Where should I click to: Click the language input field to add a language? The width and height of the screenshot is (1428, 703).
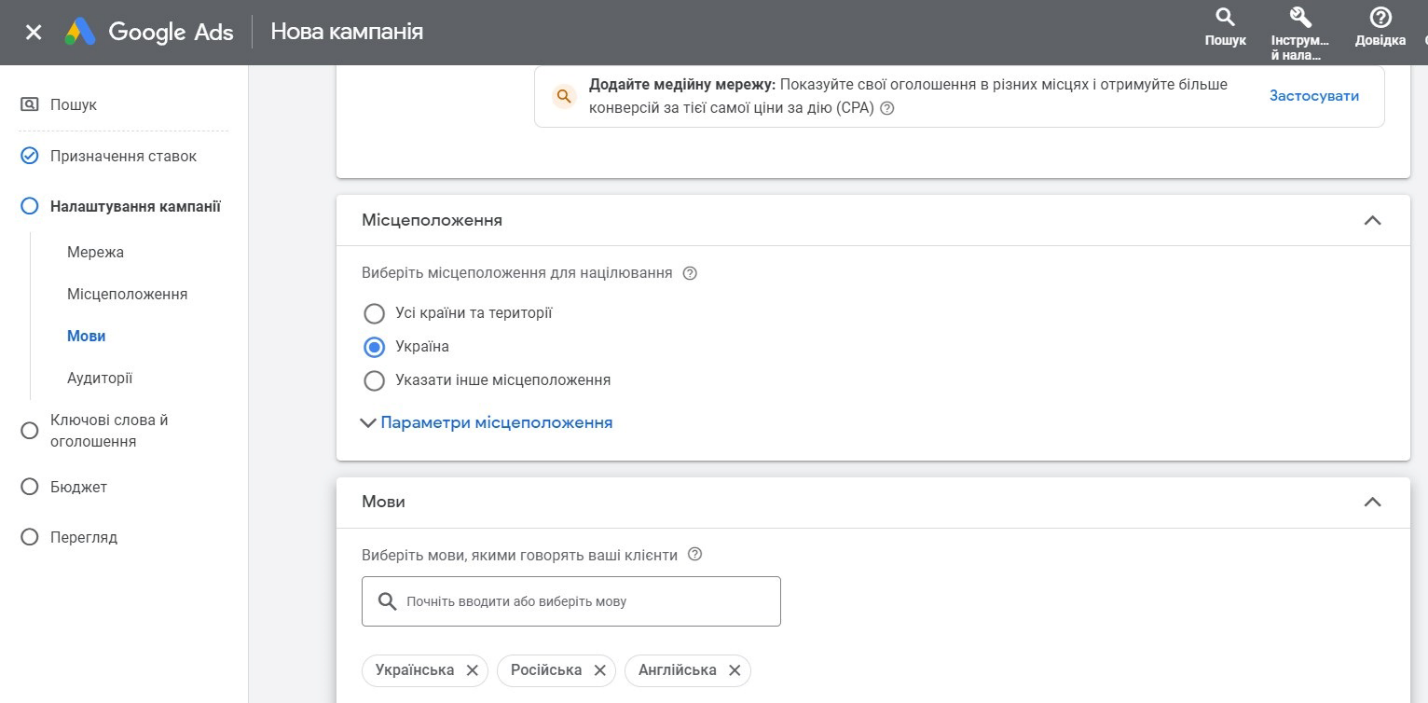tap(570, 600)
